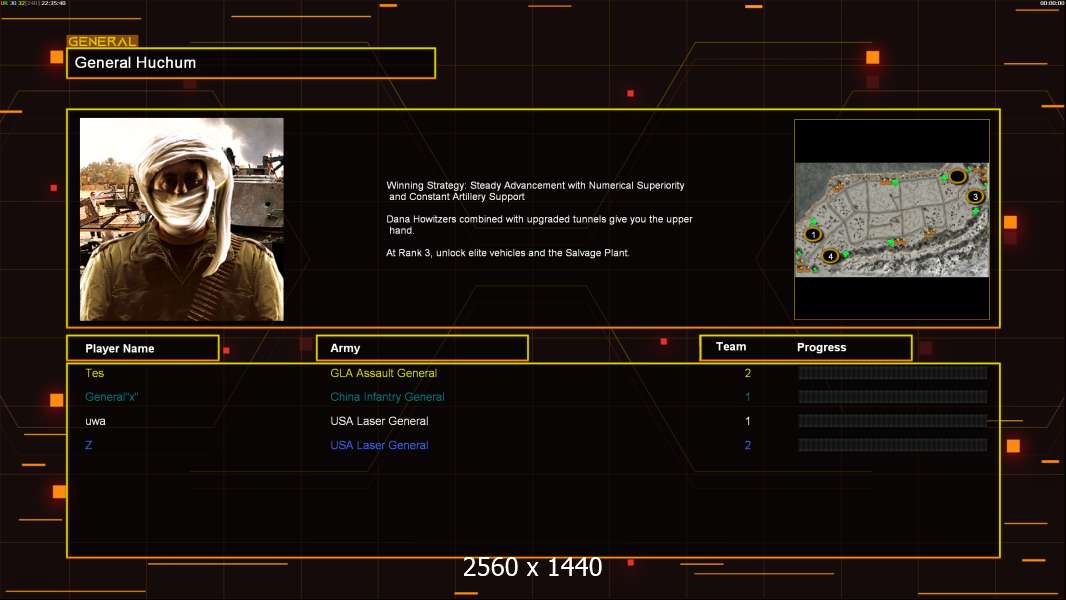Click the General Huchum name field
This screenshot has width=1066, height=600.
[x=251, y=63]
